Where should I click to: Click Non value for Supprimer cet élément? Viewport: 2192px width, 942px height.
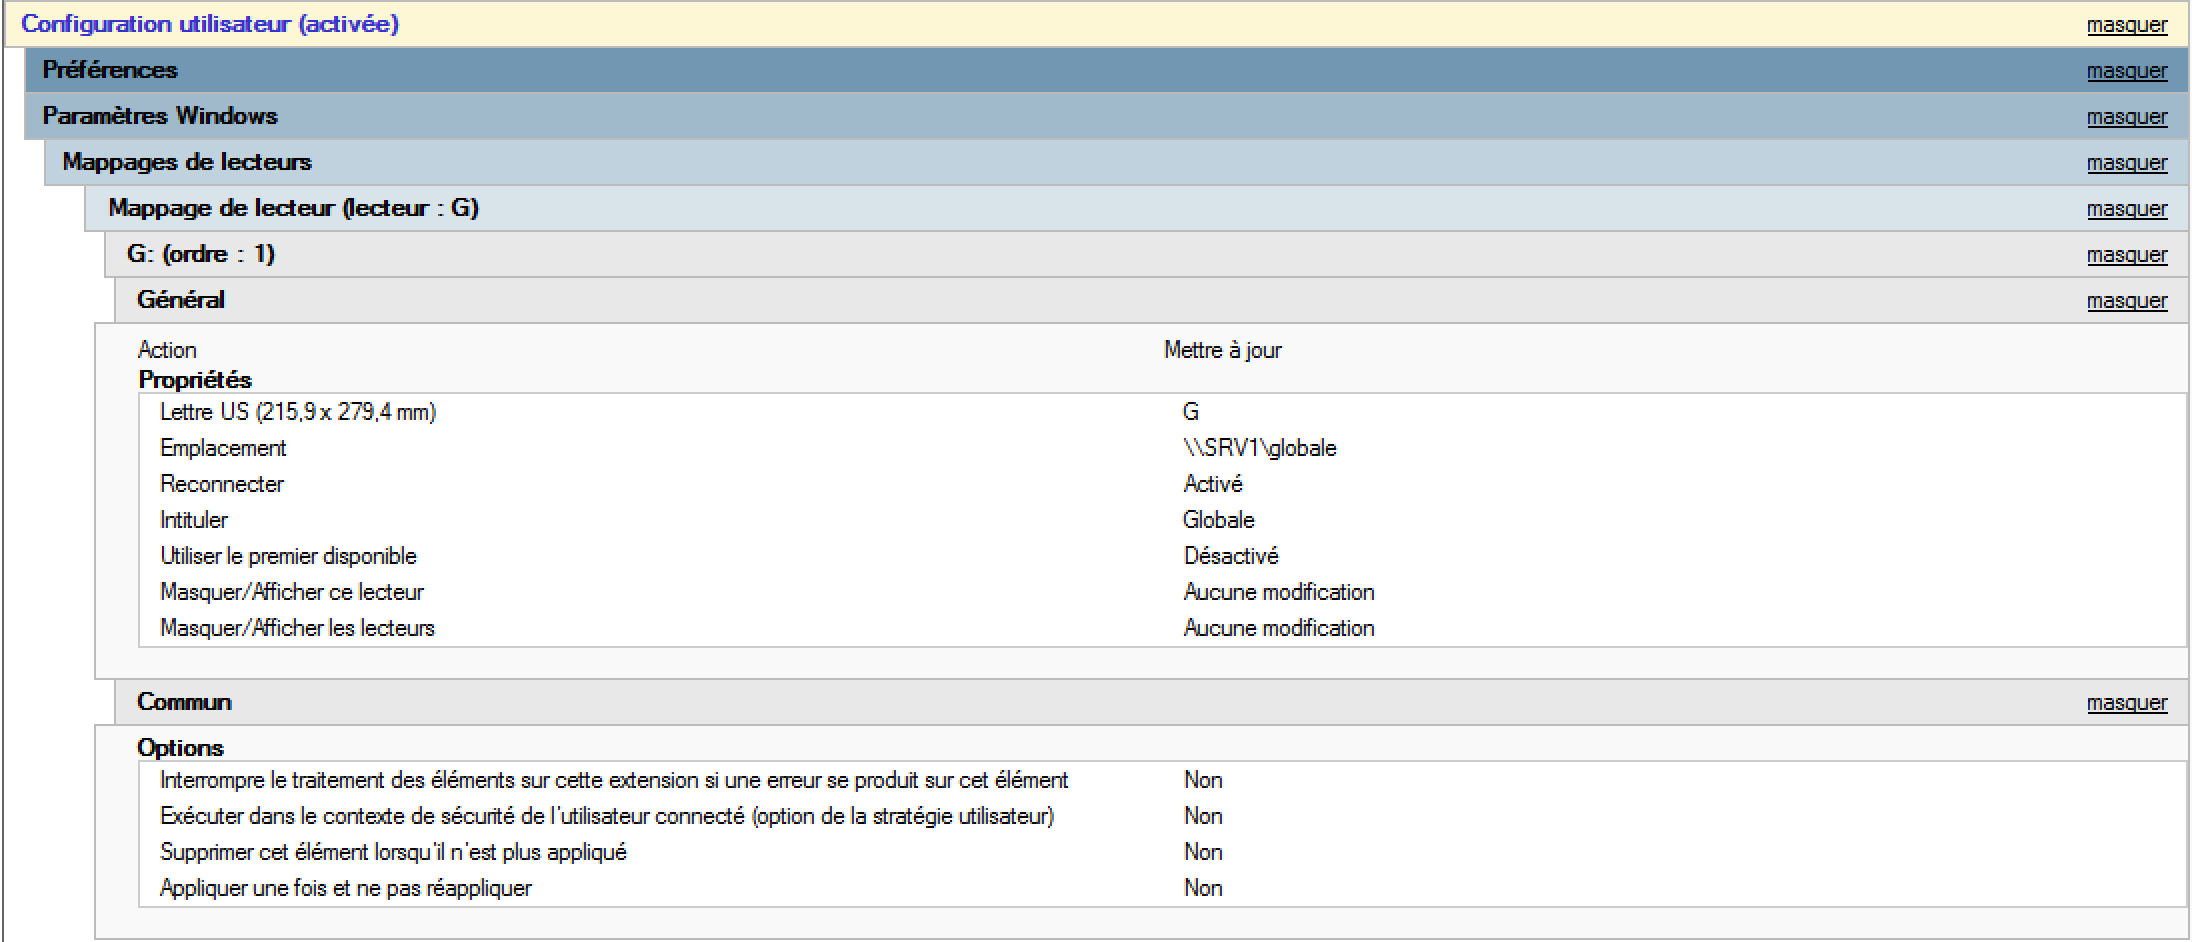pyautogui.click(x=1203, y=852)
